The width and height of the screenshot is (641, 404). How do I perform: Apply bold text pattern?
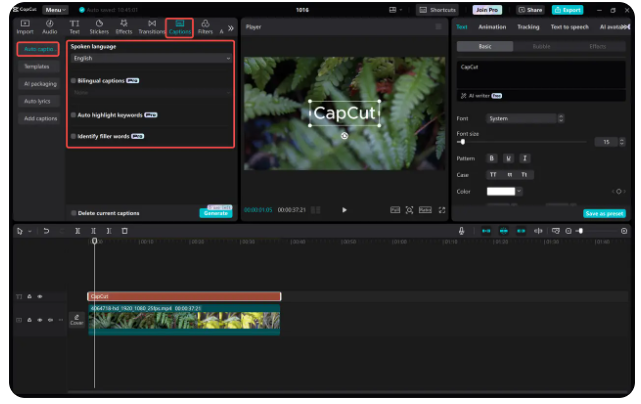pyautogui.click(x=491, y=158)
